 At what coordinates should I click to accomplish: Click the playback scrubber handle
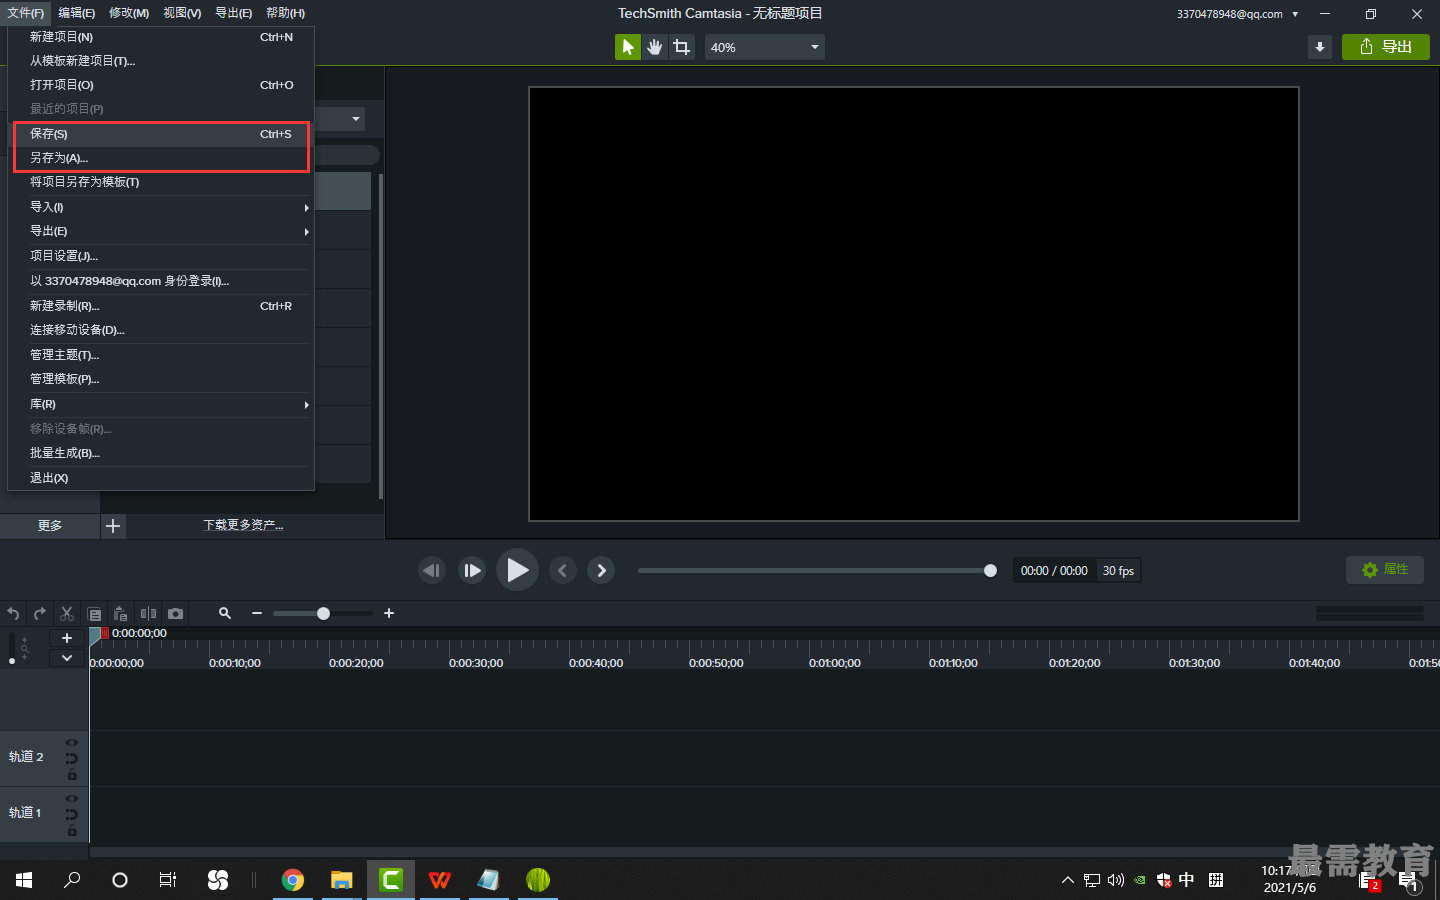(990, 570)
